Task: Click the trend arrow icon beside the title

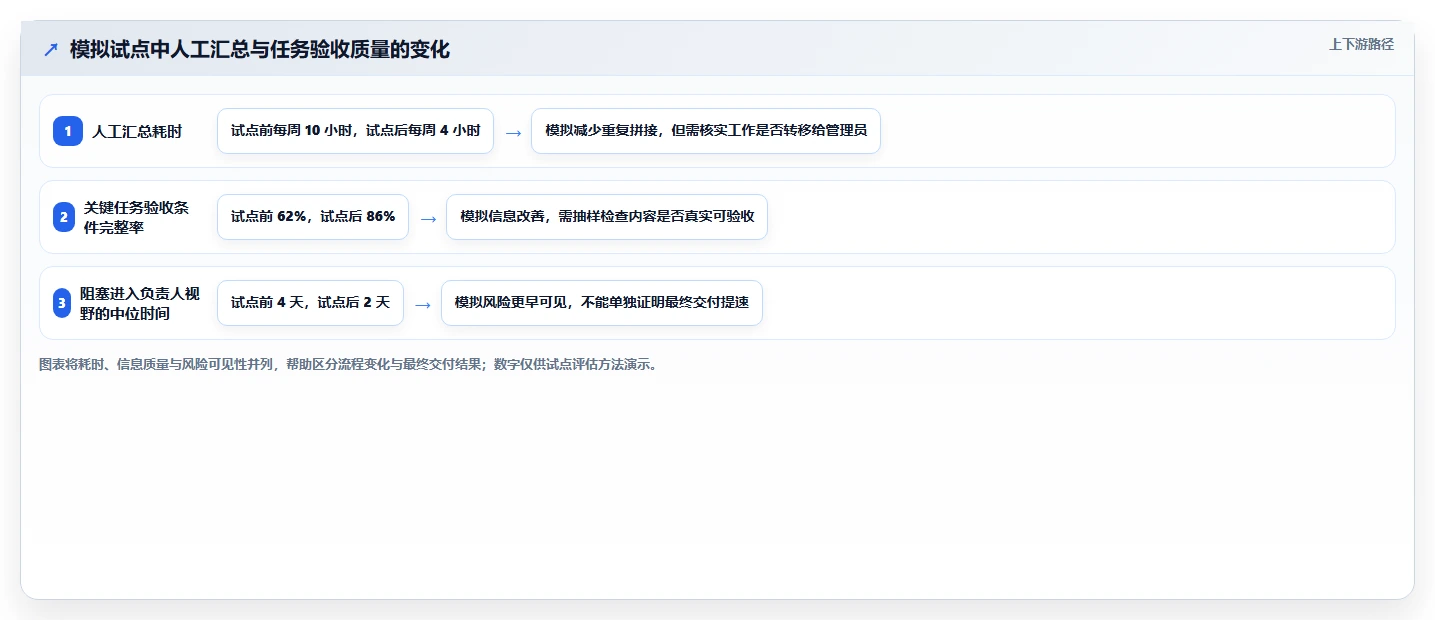Action: [51, 50]
